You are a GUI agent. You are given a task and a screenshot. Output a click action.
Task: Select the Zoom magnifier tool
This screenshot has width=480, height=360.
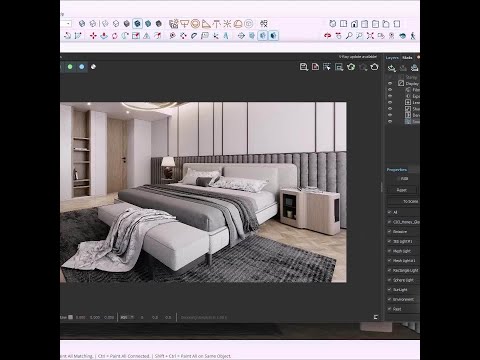349,36
